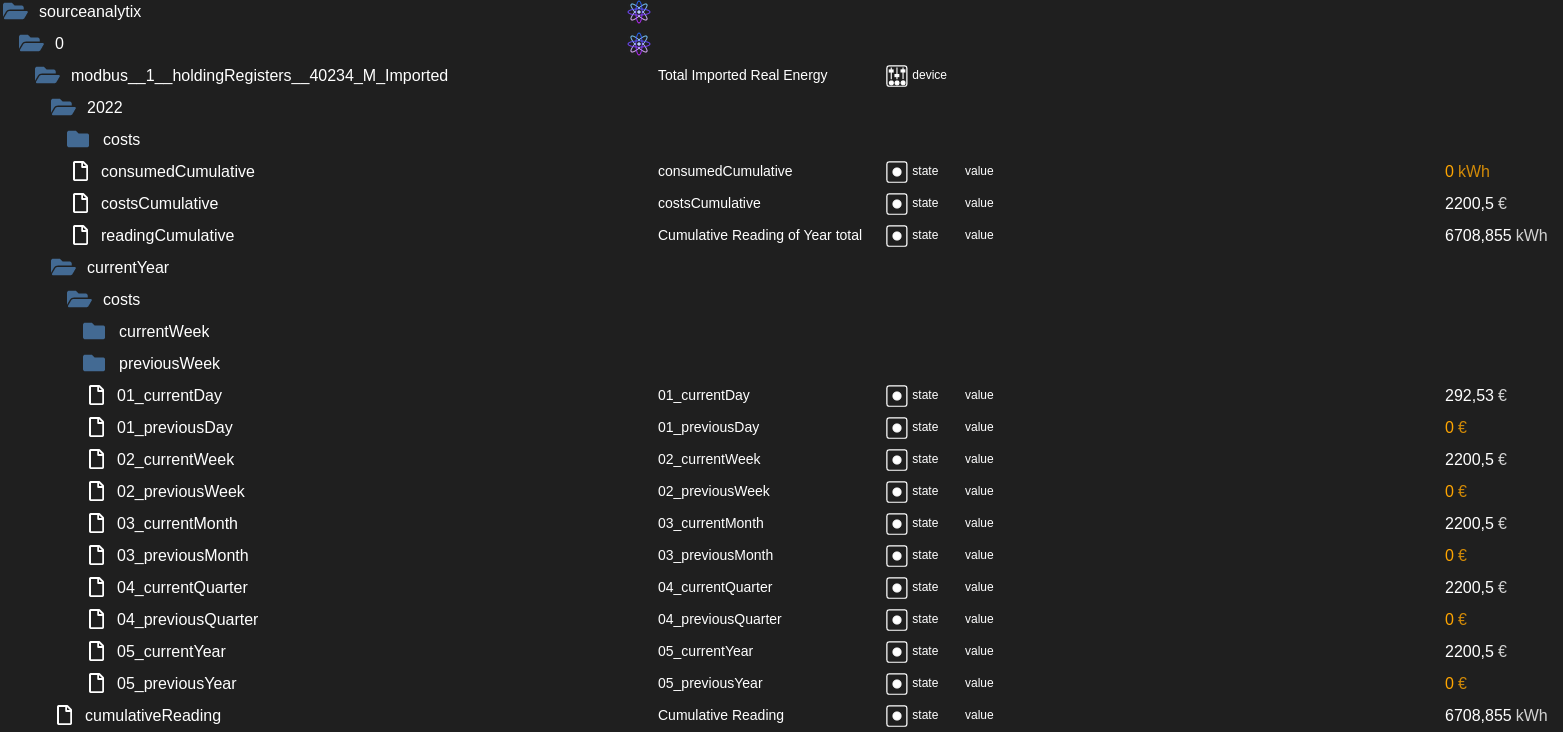Collapse the currentYear folder
Viewport: 1563px width, 732px height.
tap(63, 268)
